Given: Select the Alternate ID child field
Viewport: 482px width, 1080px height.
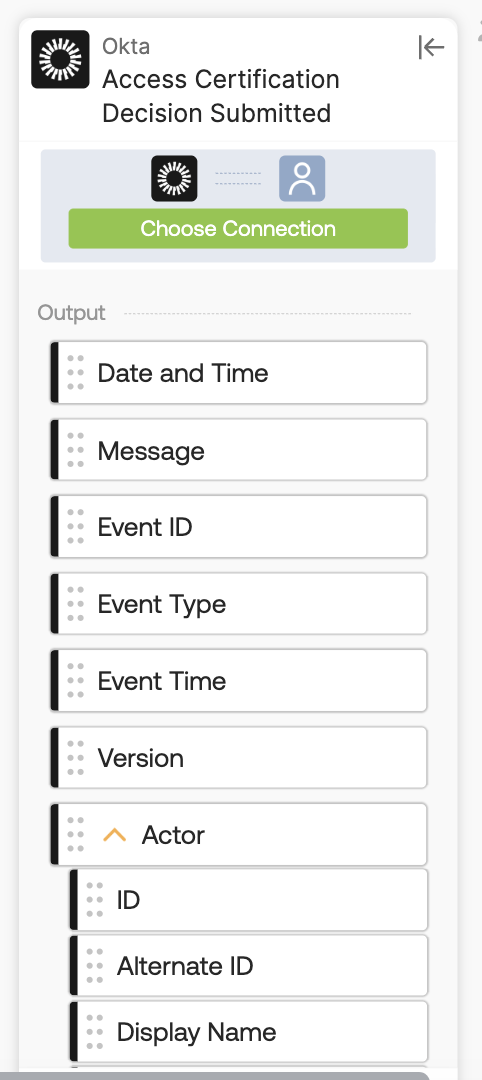Looking at the screenshot, I should coord(249,966).
